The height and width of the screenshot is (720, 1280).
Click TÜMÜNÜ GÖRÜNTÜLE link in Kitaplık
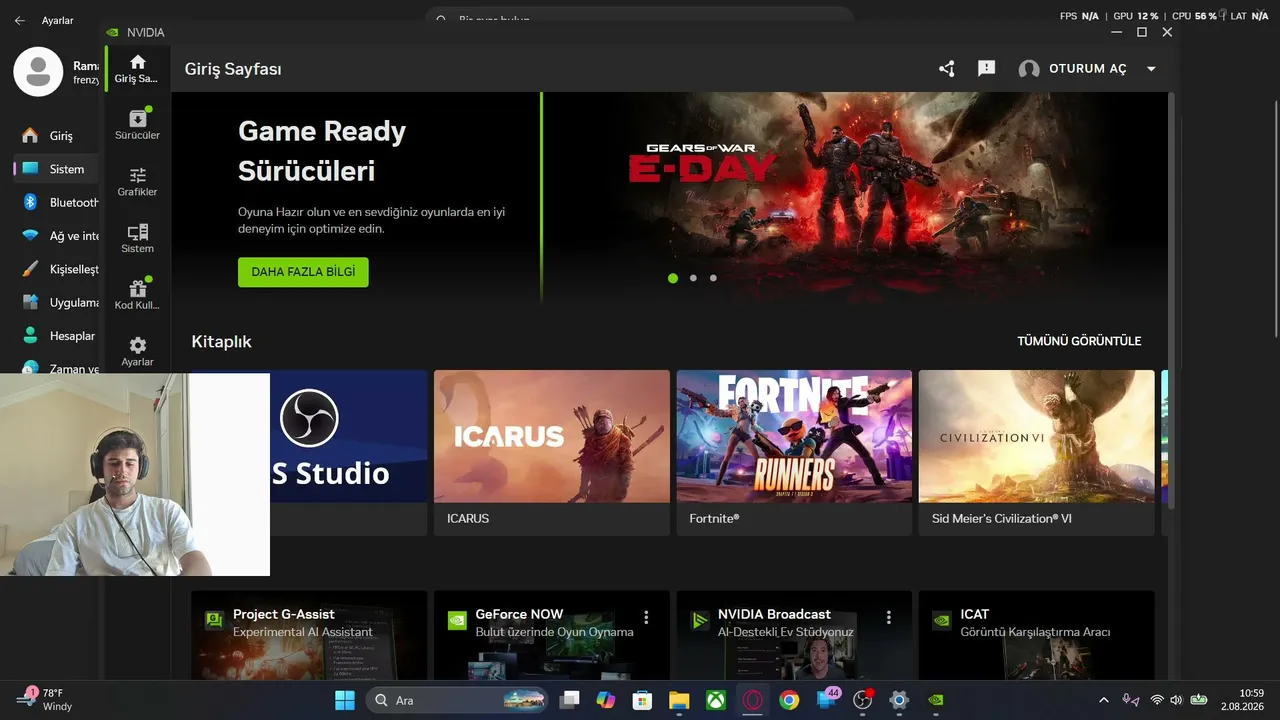tap(1079, 341)
